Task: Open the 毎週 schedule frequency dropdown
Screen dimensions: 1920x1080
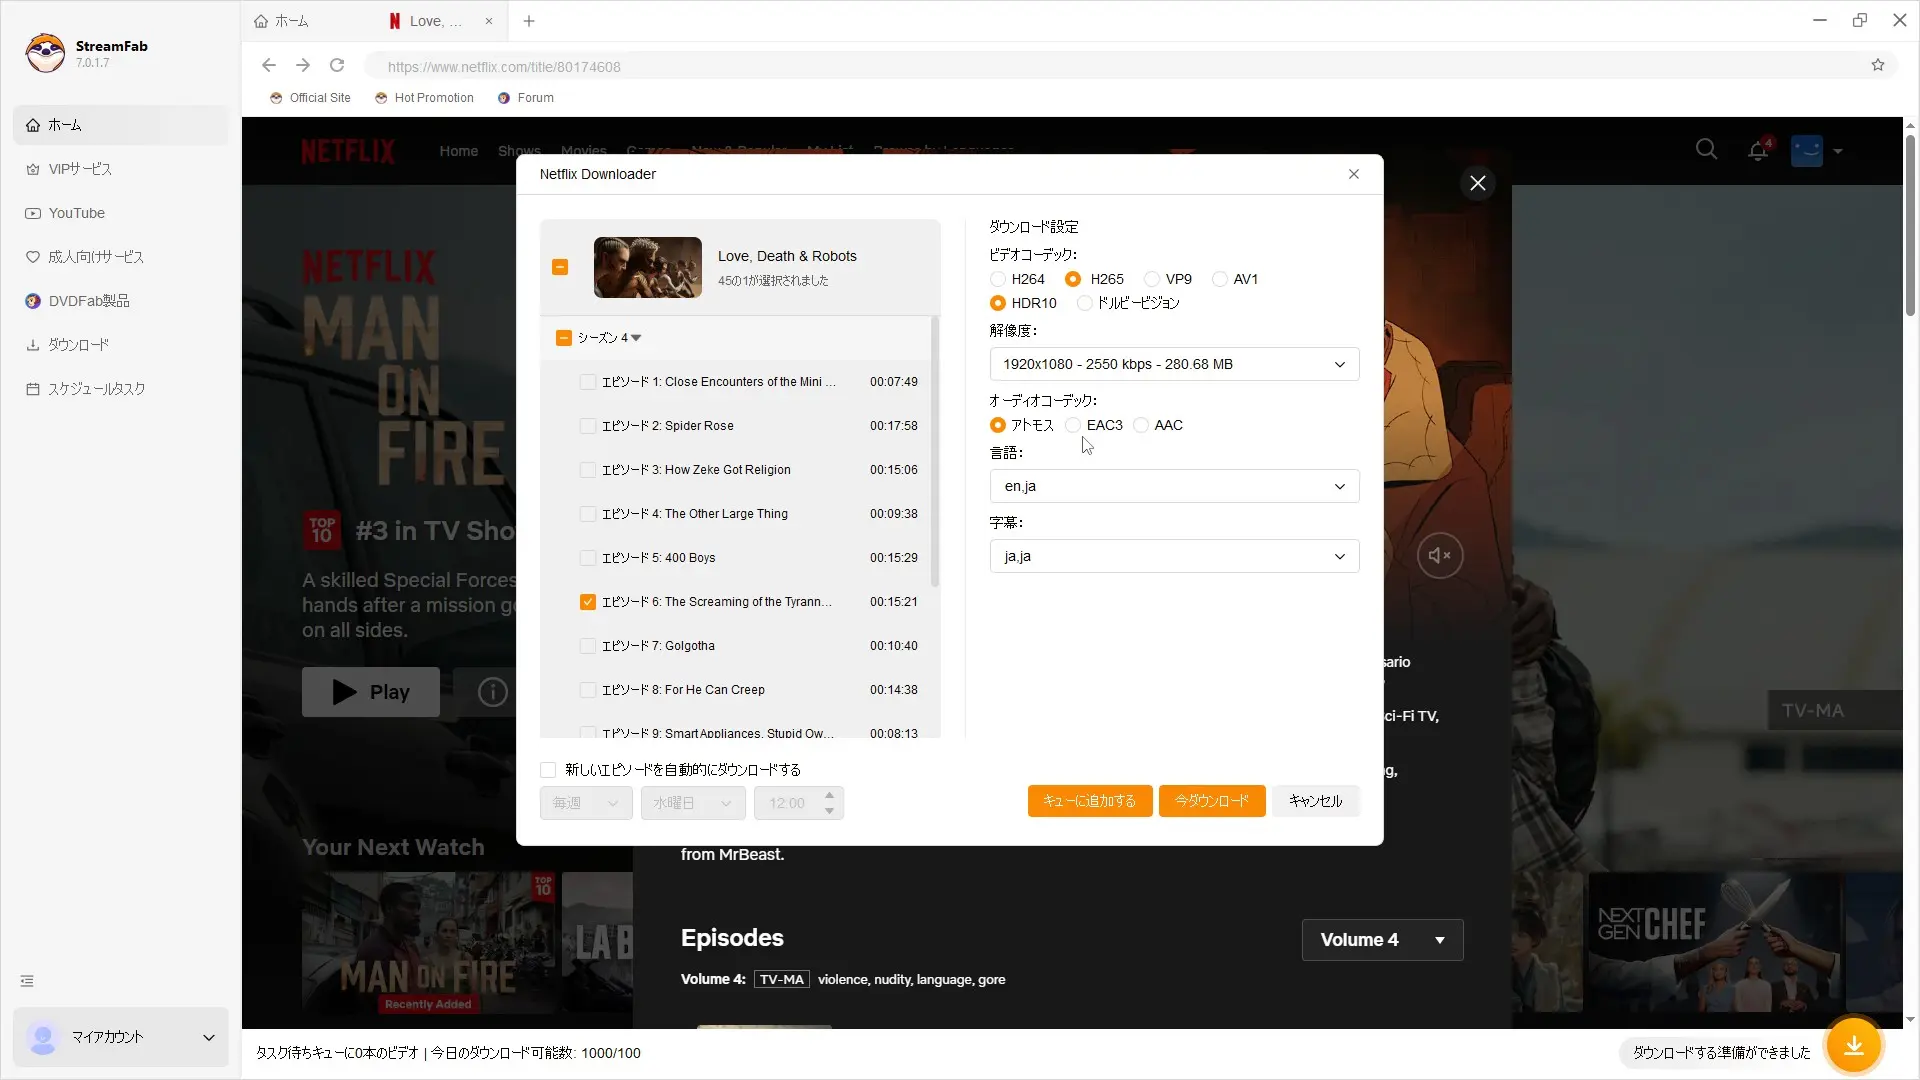Action: [x=586, y=803]
